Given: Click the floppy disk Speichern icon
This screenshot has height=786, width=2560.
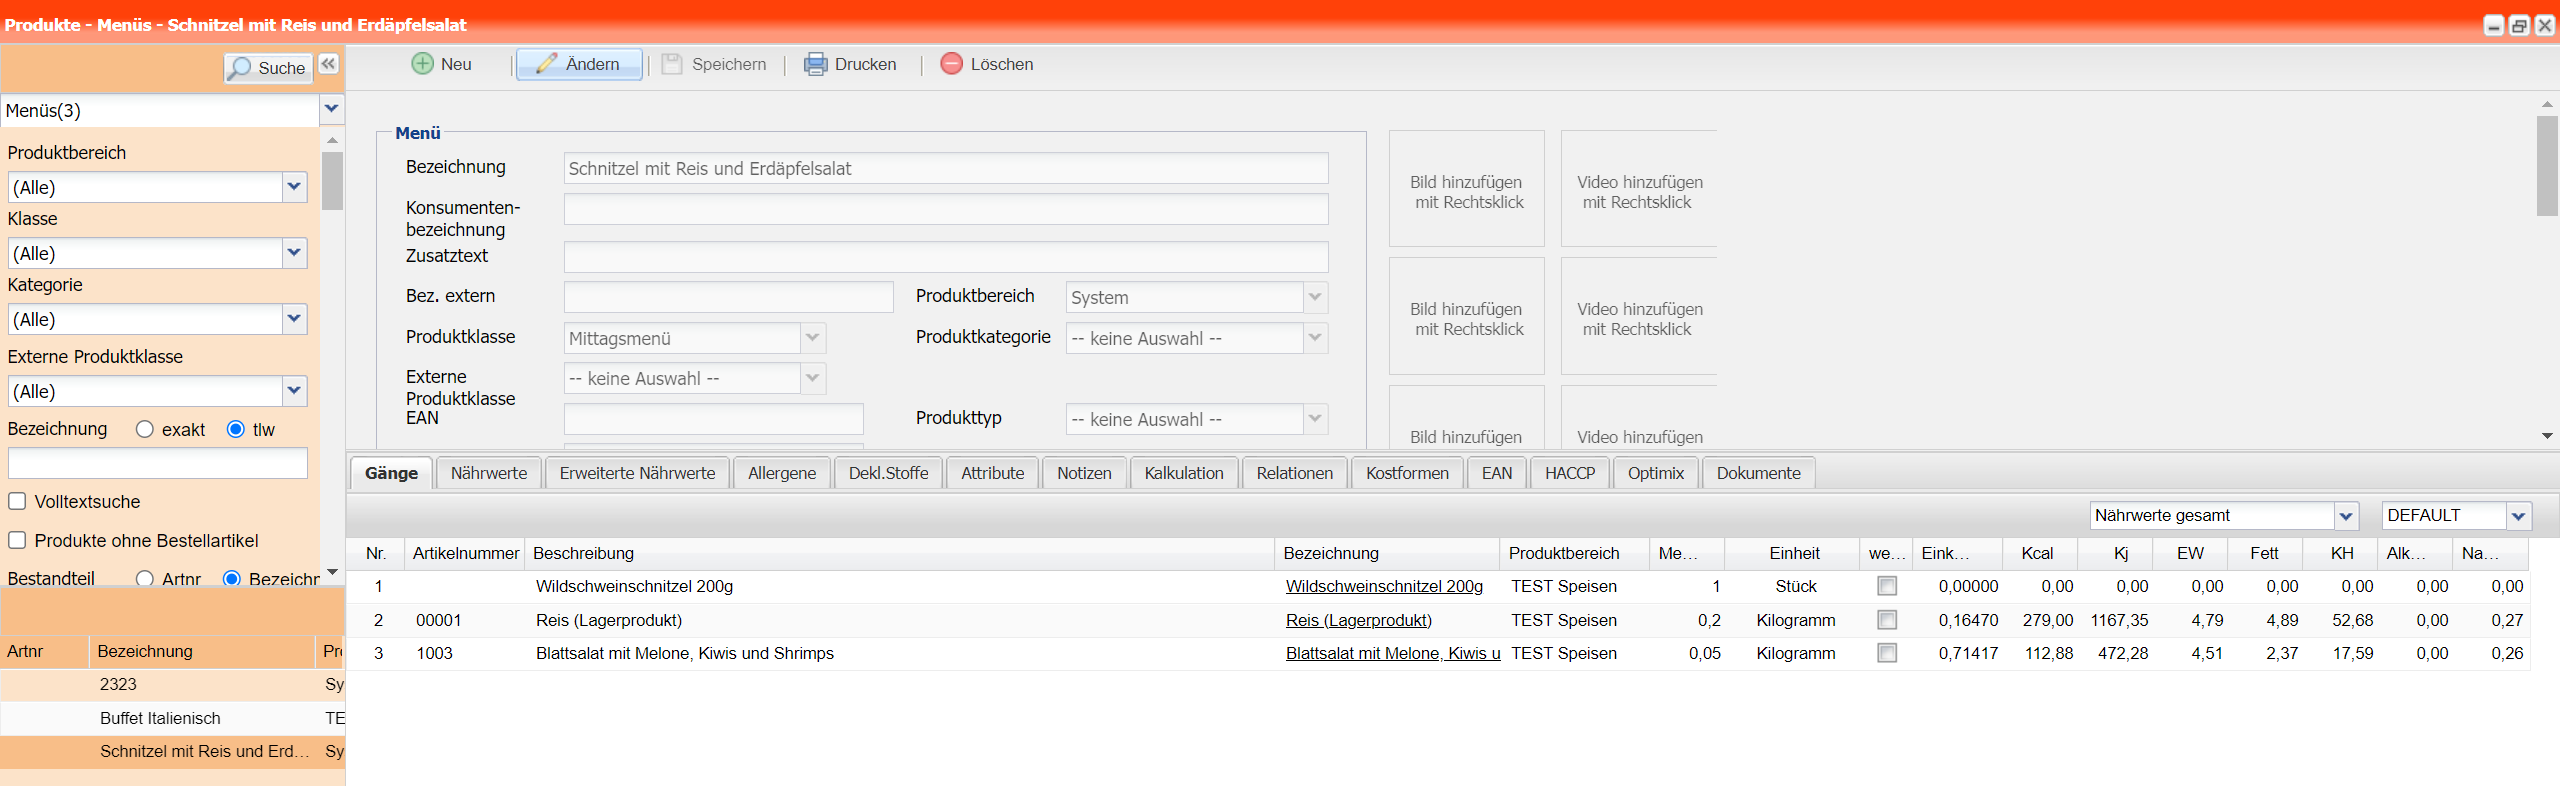Looking at the screenshot, I should click(x=672, y=64).
